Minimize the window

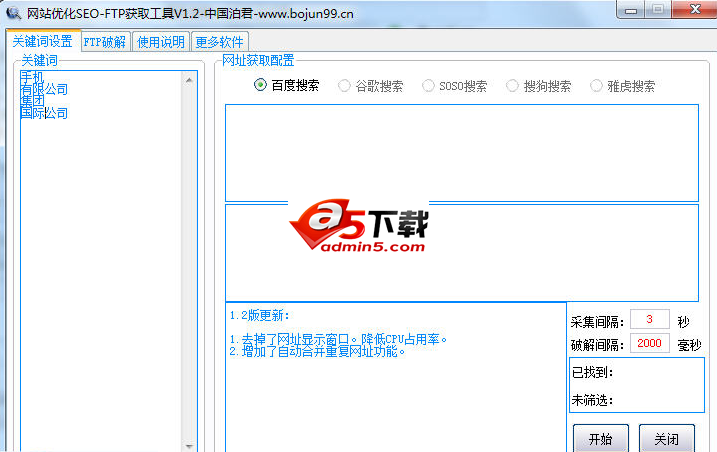(x=631, y=10)
